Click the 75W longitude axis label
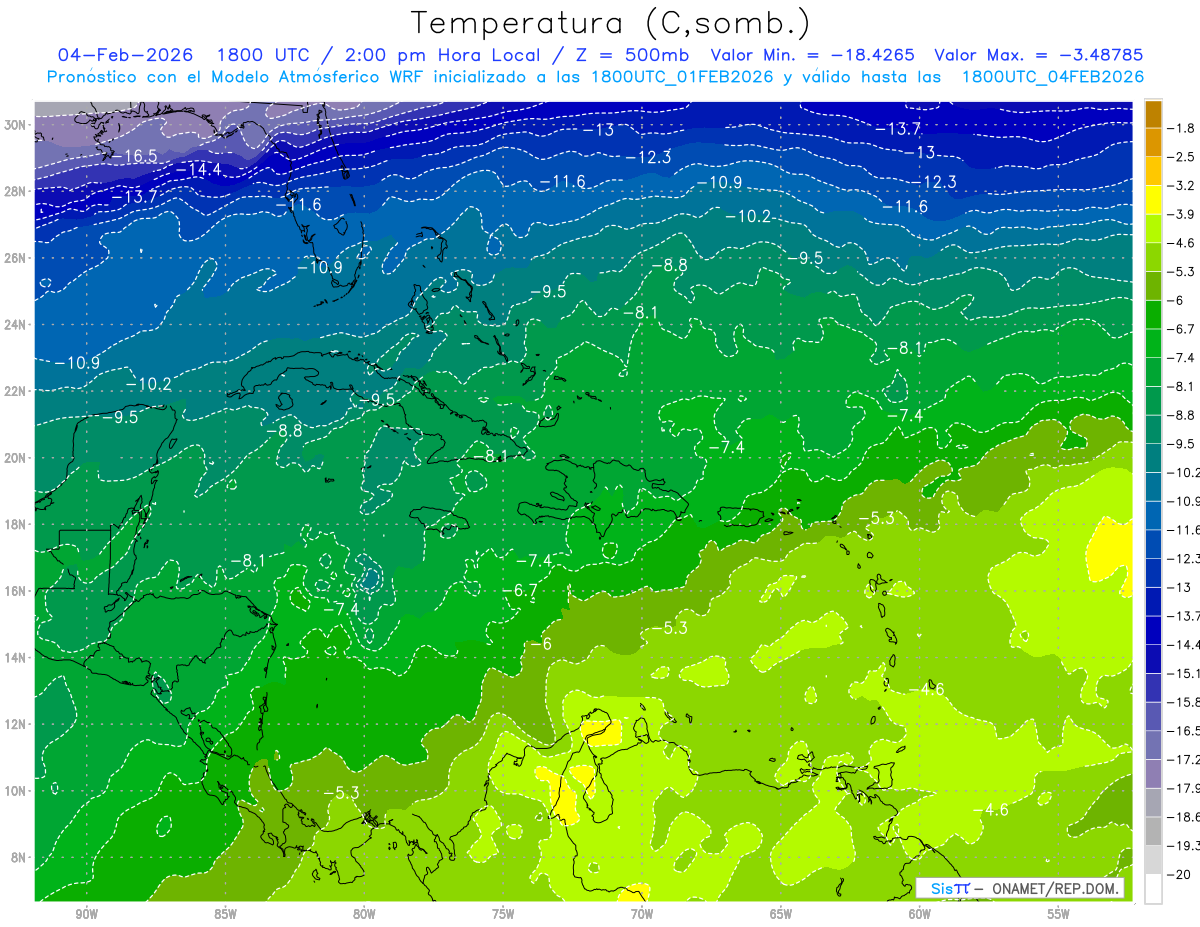 point(503,914)
